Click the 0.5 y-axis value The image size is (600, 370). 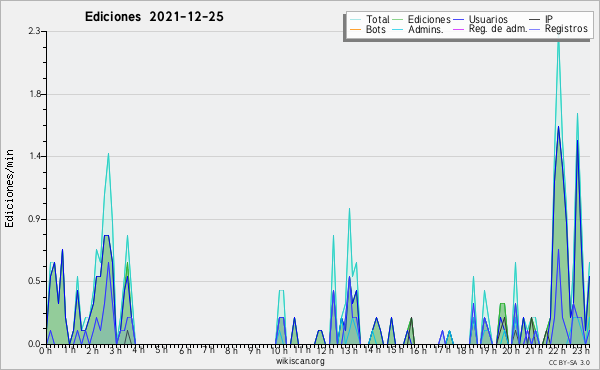[34, 281]
